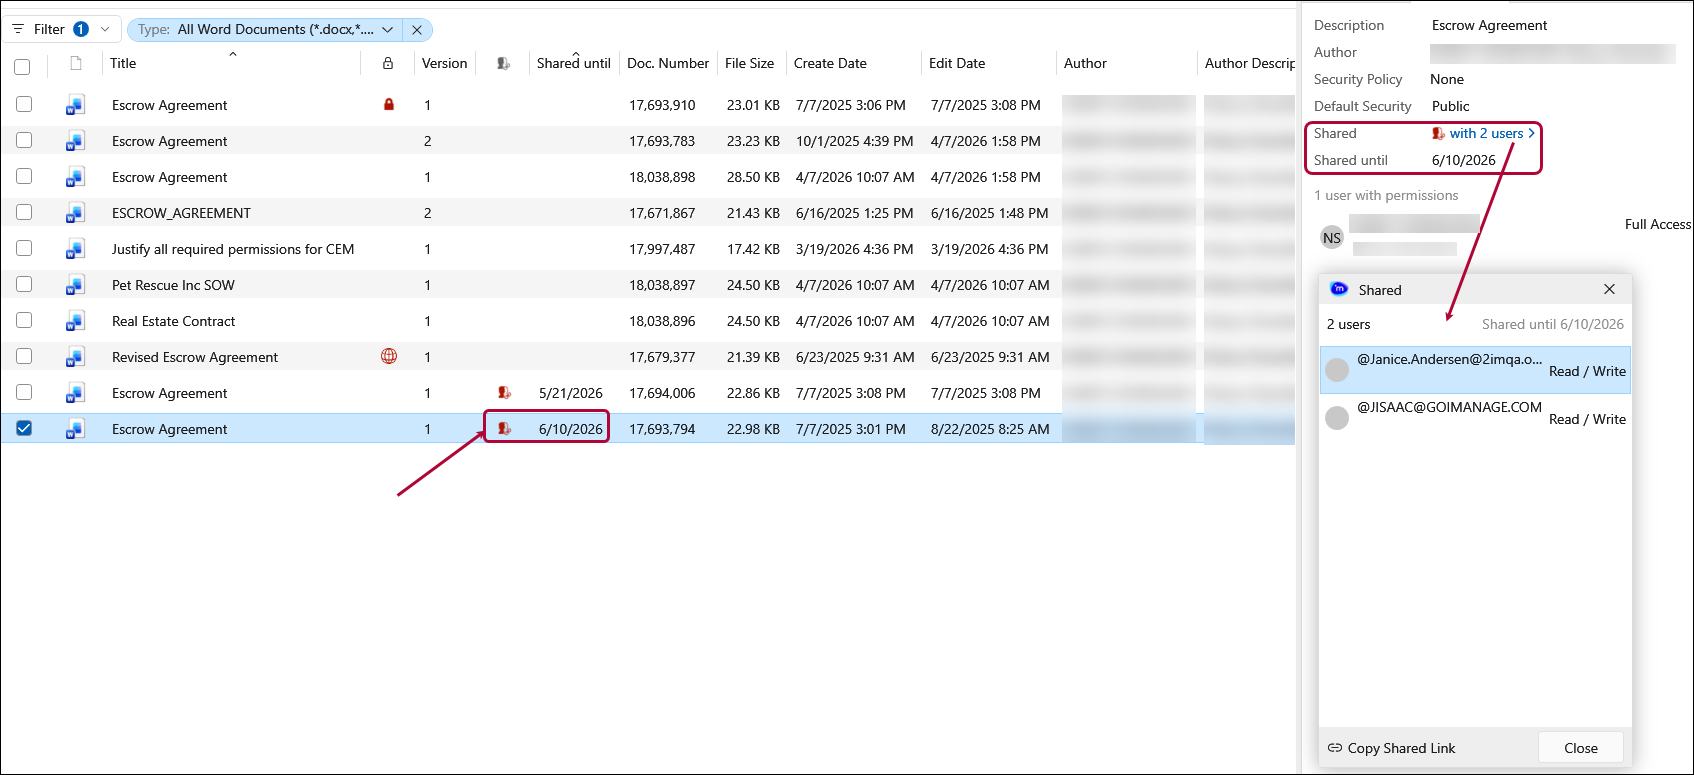Remove the Word Documents type filter
The height and width of the screenshot is (775, 1694).
[417, 30]
